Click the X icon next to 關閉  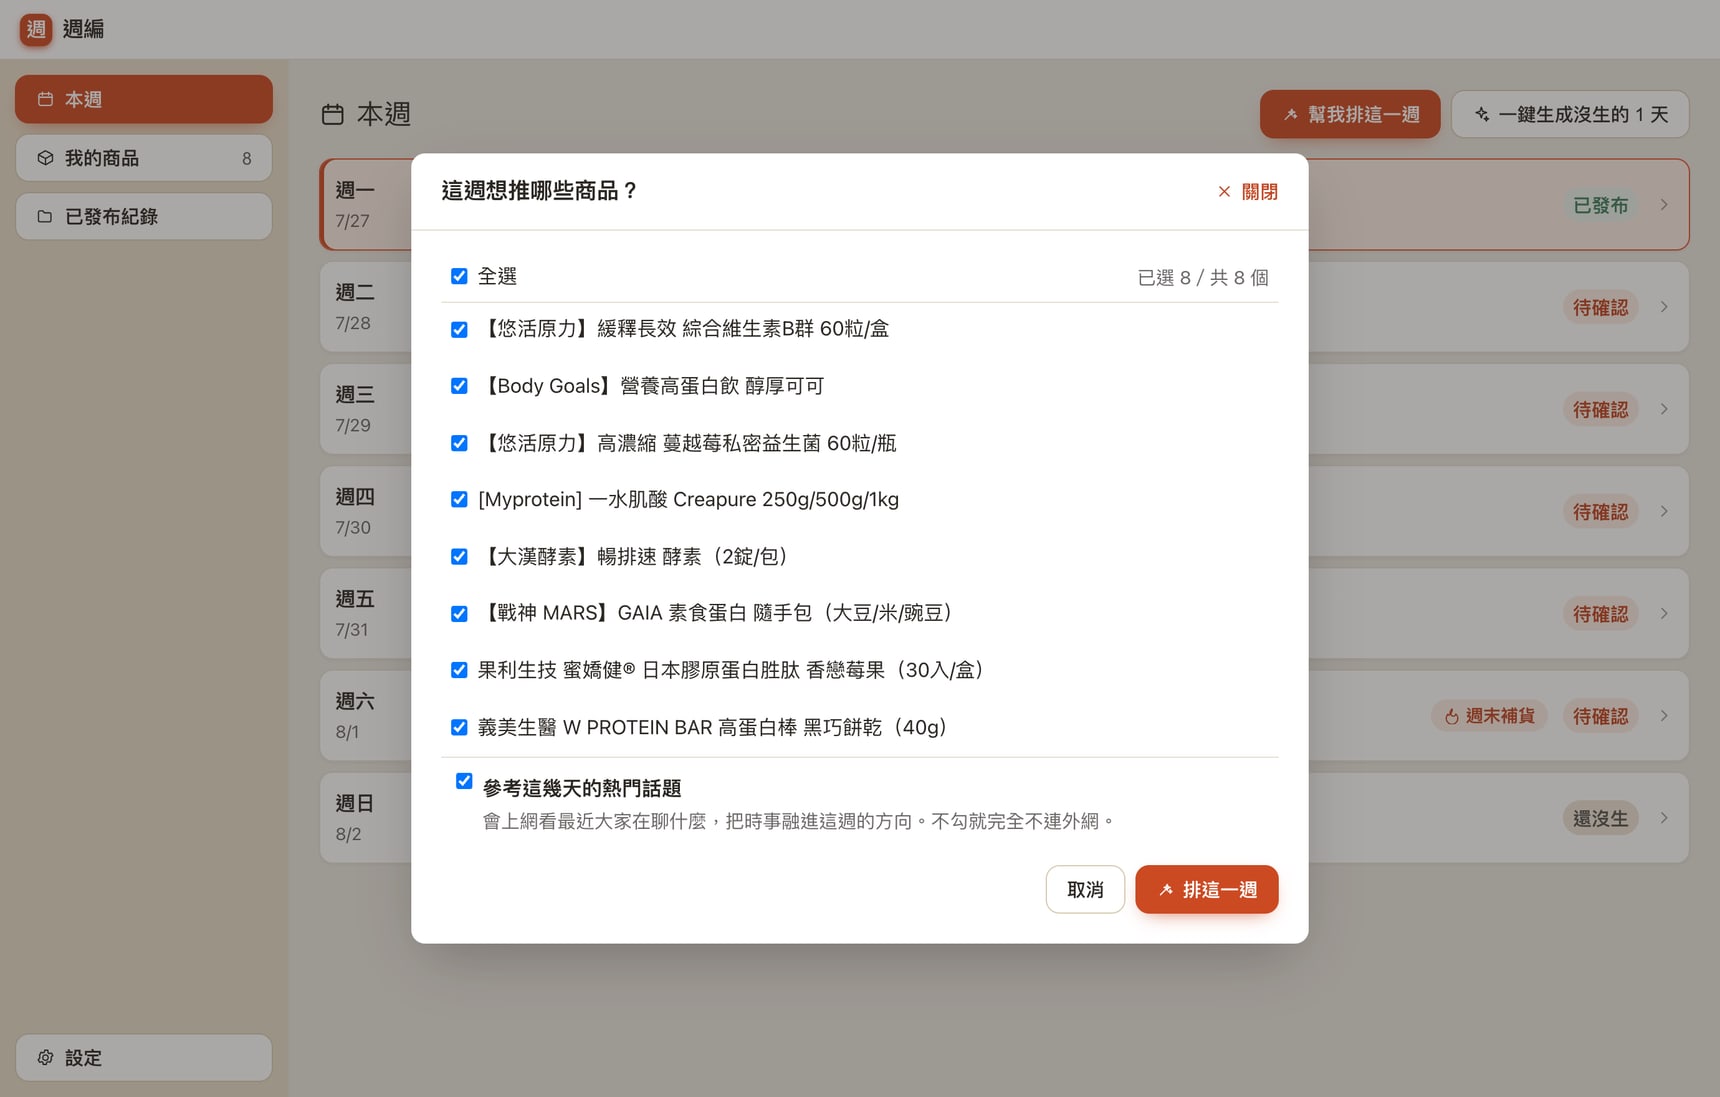[x=1224, y=191]
